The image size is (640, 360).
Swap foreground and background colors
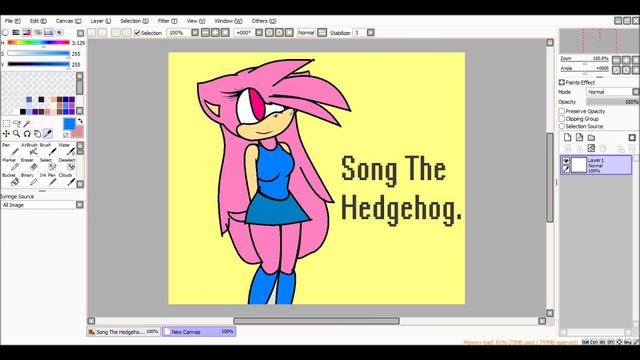80,121
